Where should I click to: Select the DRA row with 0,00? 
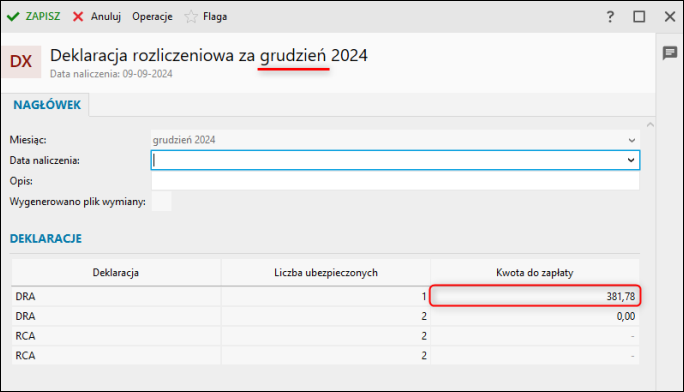click(x=325, y=316)
